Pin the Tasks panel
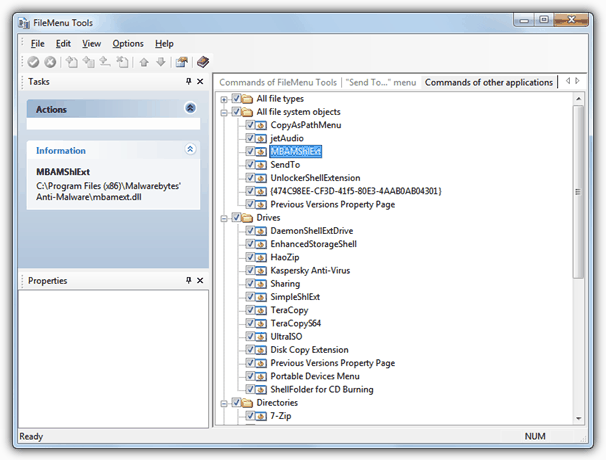Screen dimensions: 606x460 pyautogui.click(x=189, y=82)
